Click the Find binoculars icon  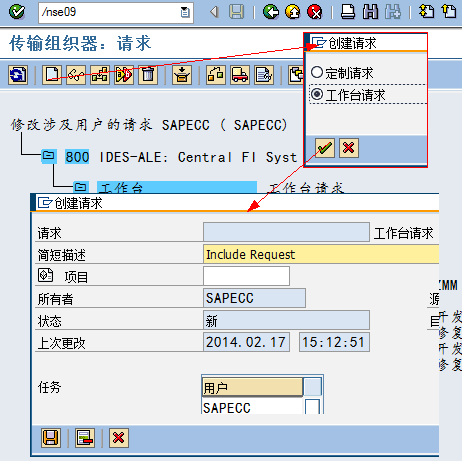370,12
